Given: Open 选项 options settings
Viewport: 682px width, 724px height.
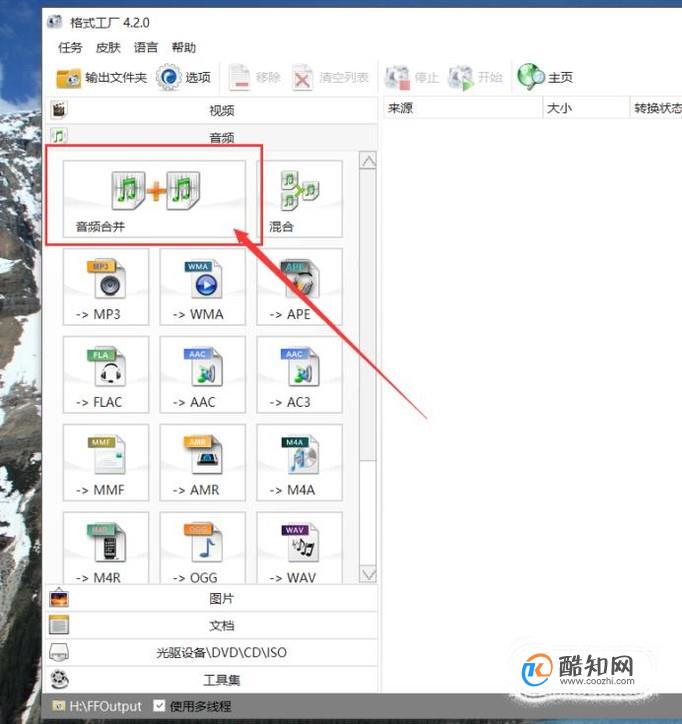Looking at the screenshot, I should pos(183,78).
